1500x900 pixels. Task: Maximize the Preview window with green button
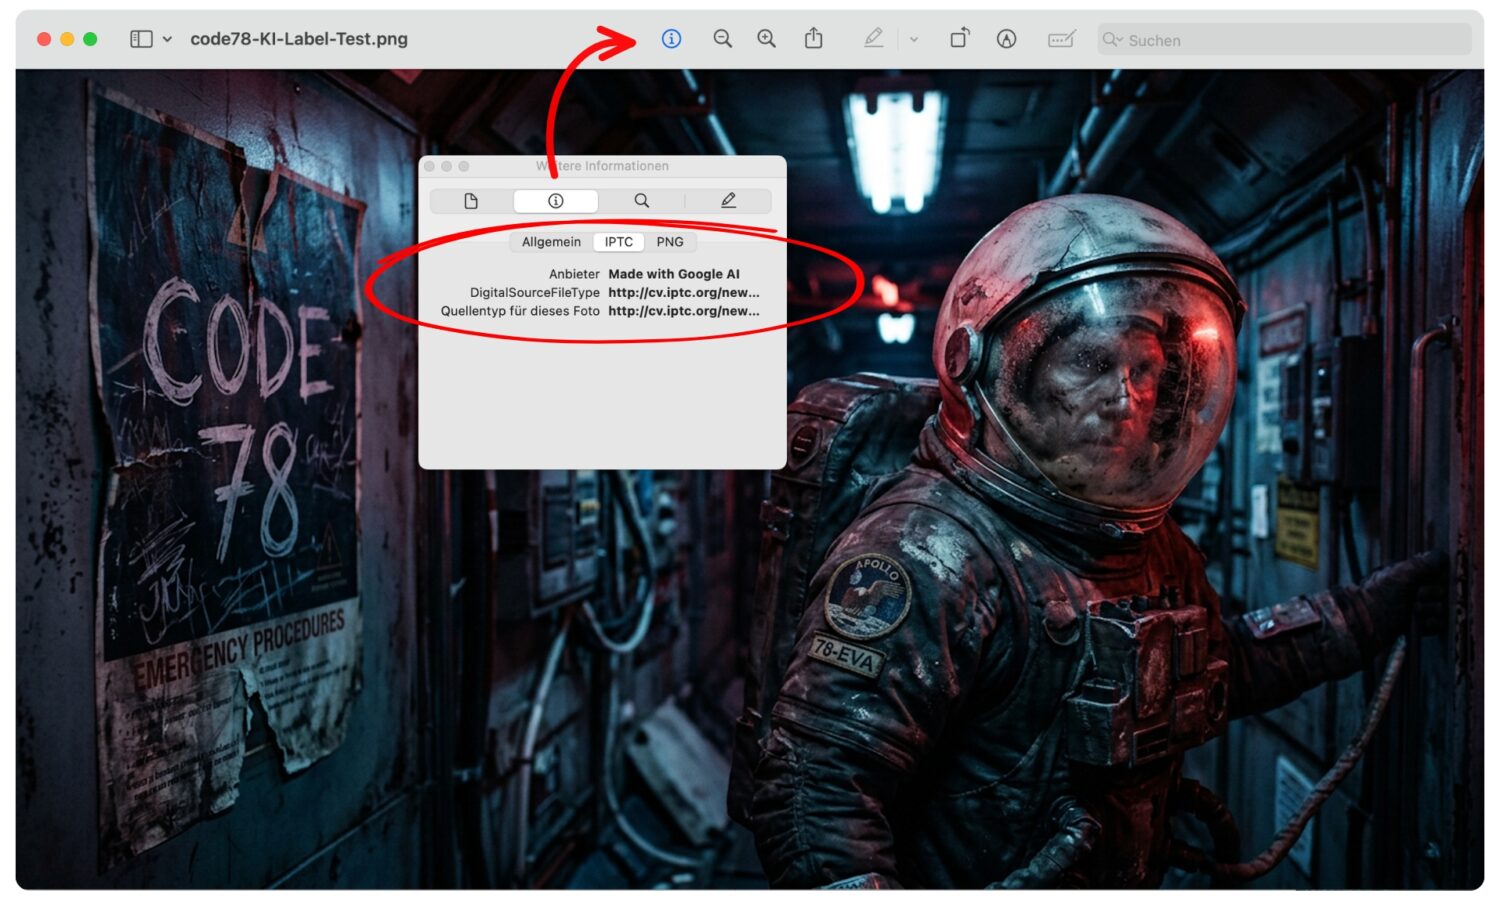tap(90, 39)
